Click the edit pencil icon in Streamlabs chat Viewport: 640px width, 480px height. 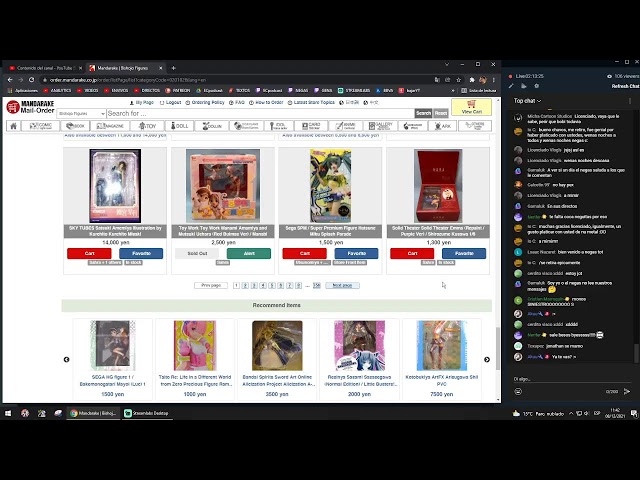511,86
